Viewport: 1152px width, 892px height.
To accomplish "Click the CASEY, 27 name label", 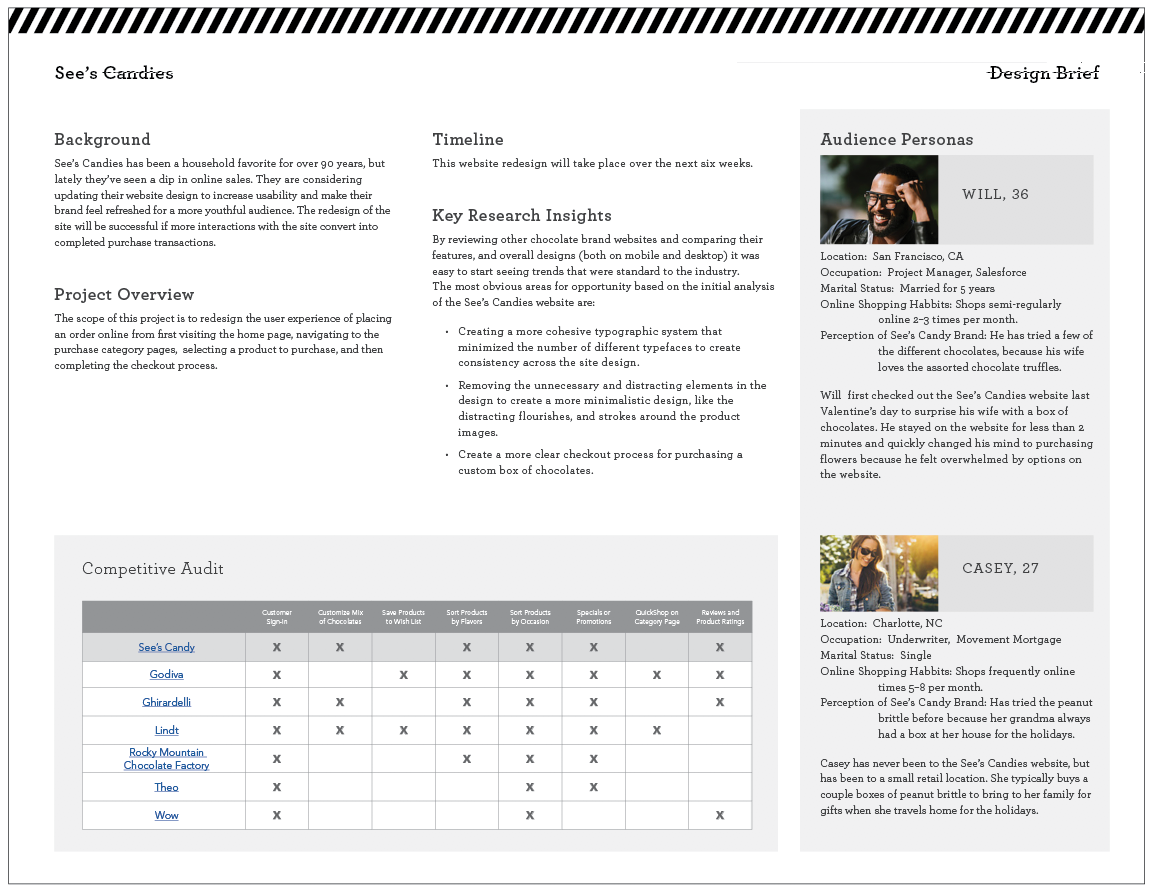I will (x=1000, y=568).
